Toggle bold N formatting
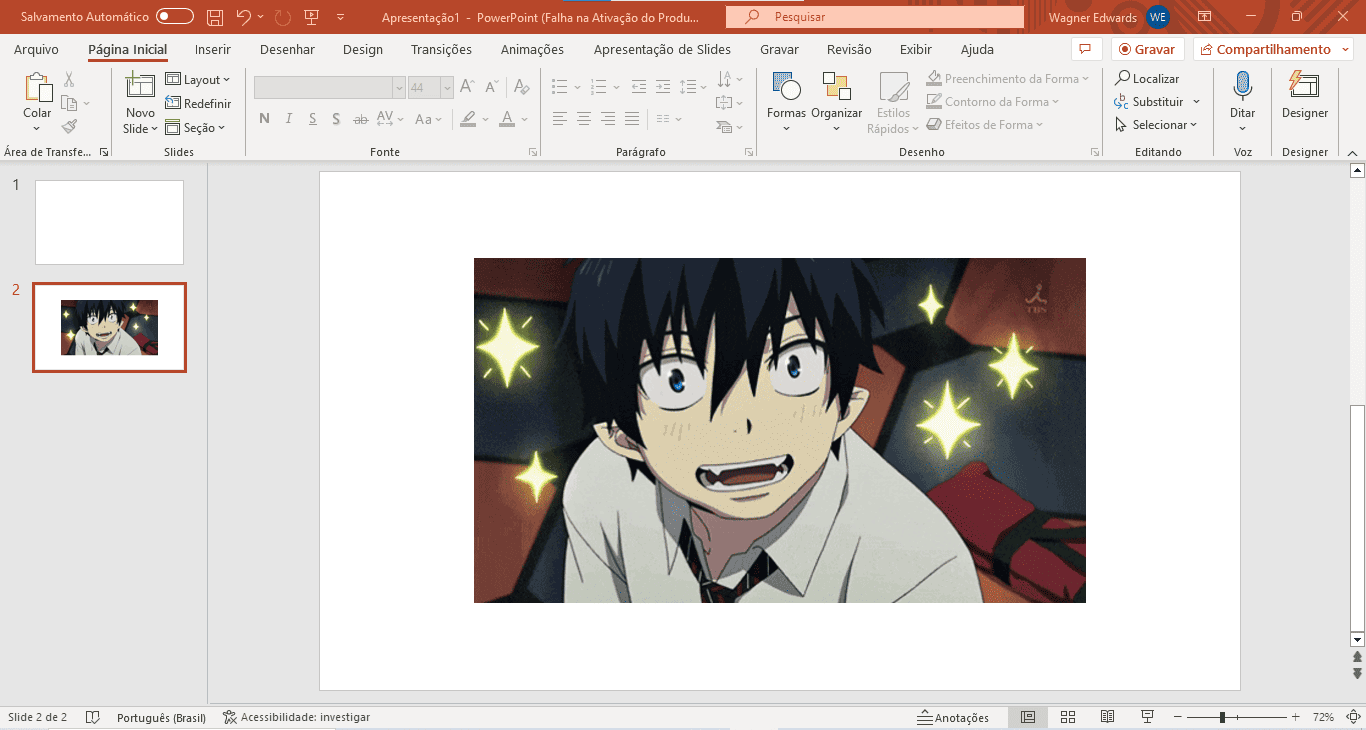 (264, 119)
